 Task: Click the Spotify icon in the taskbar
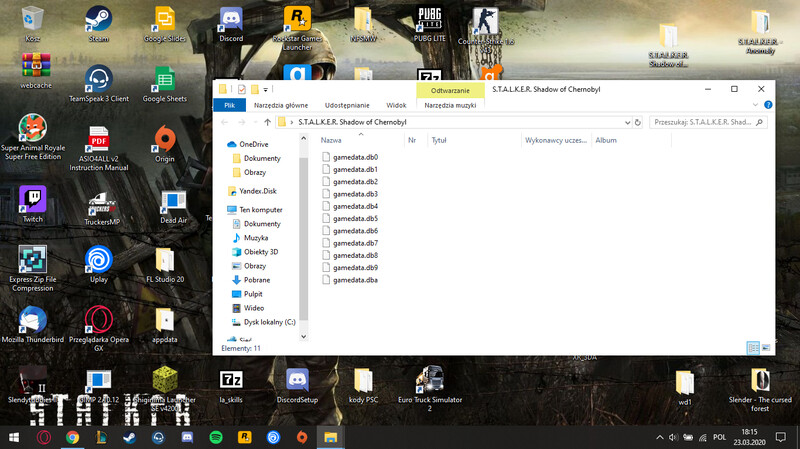[215, 438]
